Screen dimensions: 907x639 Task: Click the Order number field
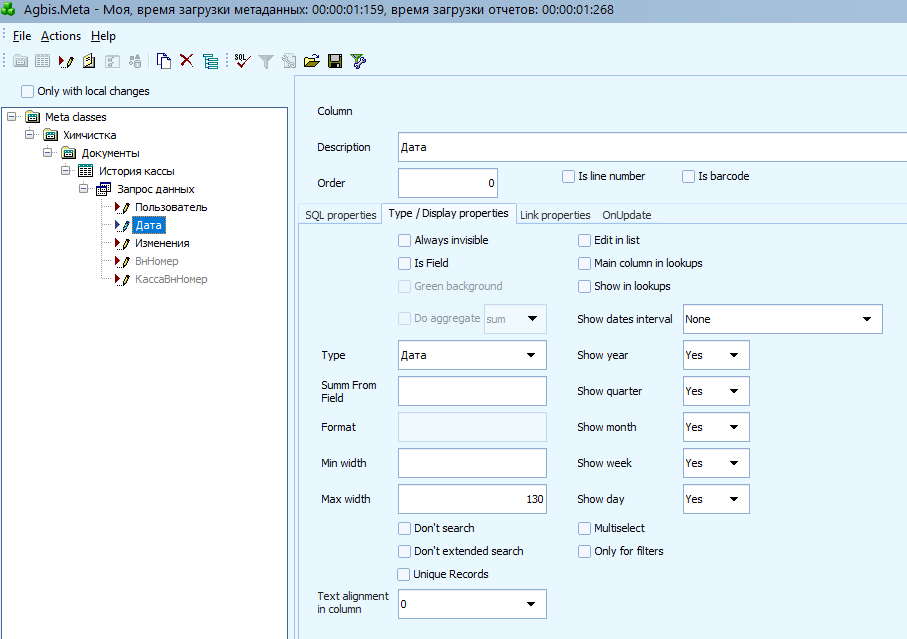click(448, 183)
